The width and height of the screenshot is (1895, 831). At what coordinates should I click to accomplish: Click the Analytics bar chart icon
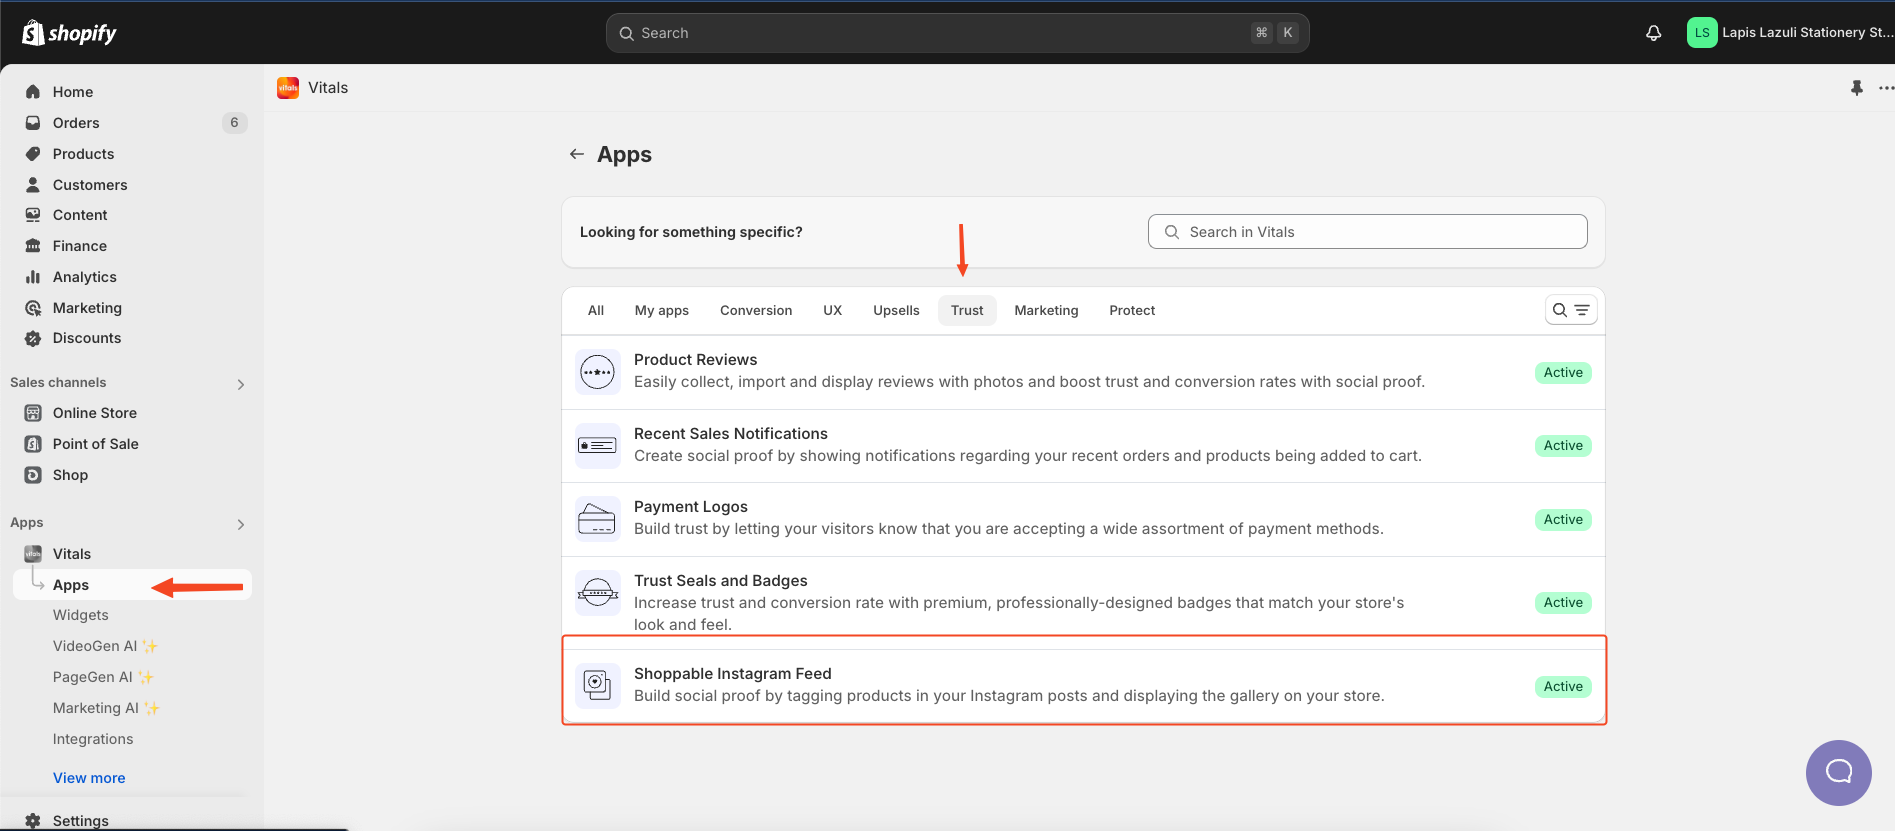33,277
